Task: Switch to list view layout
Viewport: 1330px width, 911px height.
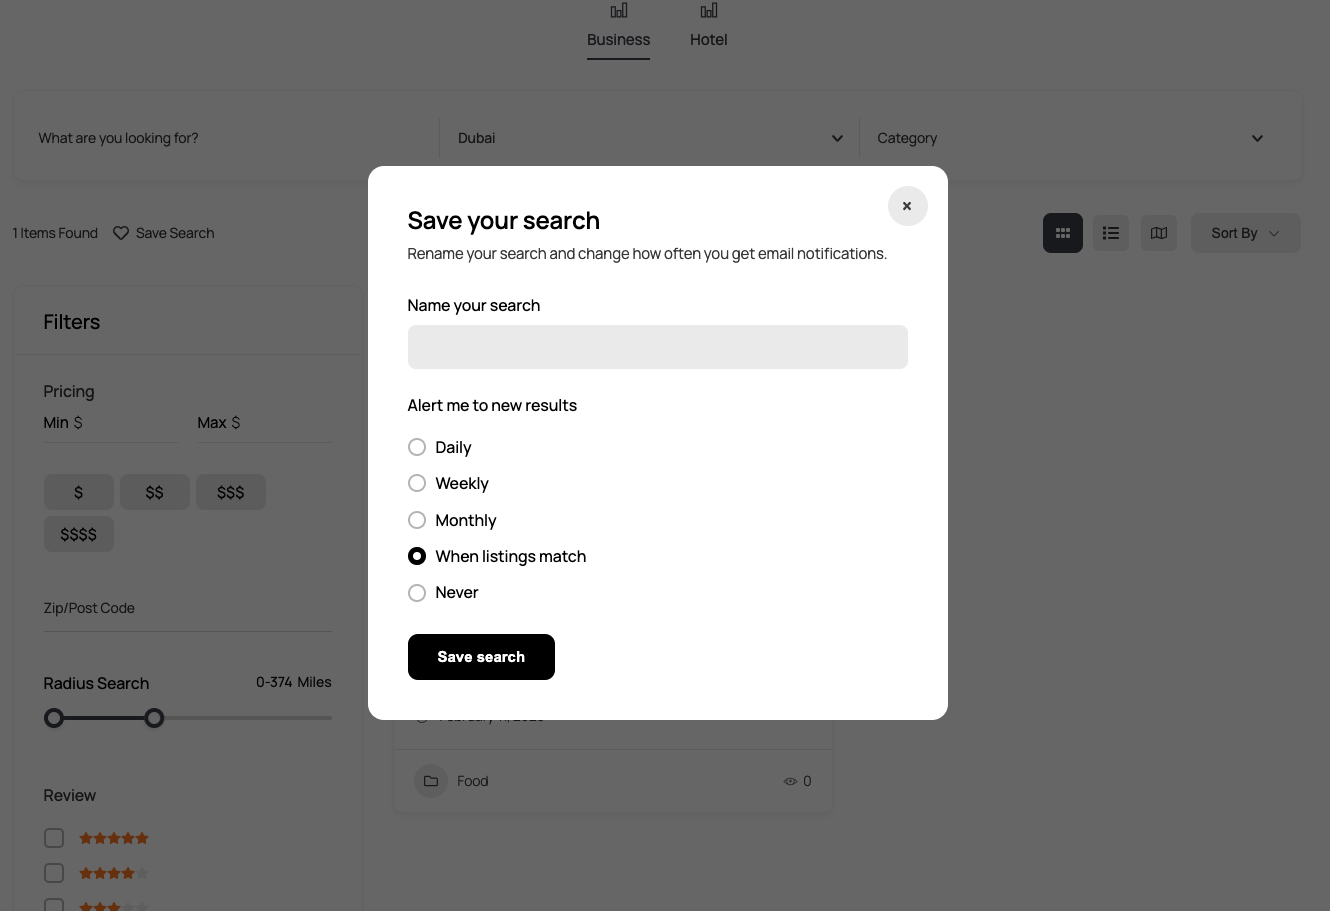Action: 1111,233
